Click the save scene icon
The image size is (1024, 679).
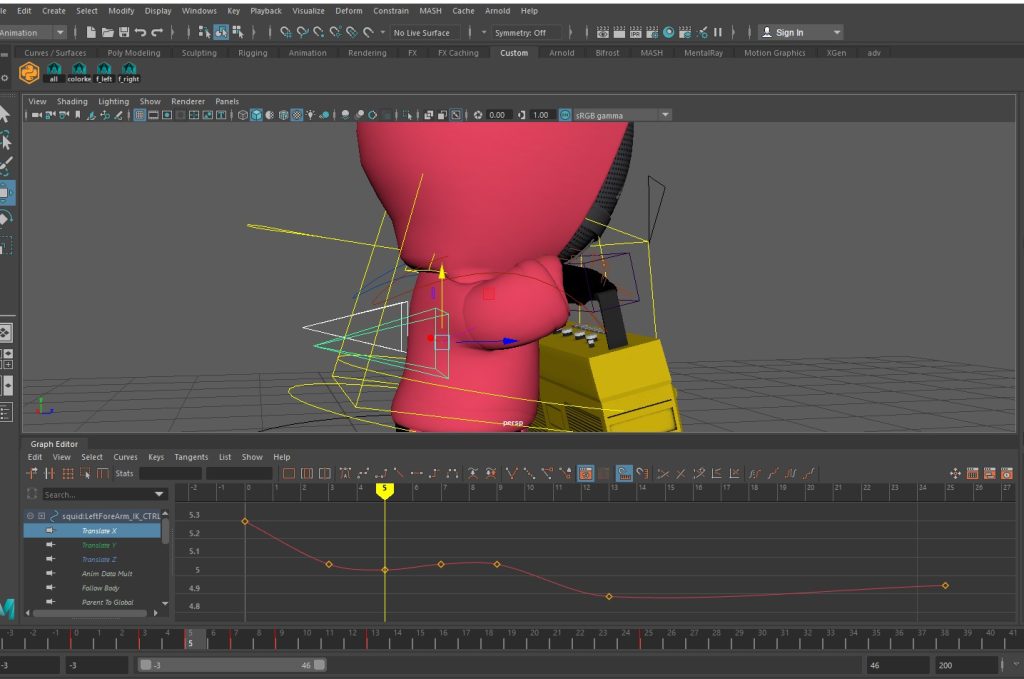(x=123, y=33)
